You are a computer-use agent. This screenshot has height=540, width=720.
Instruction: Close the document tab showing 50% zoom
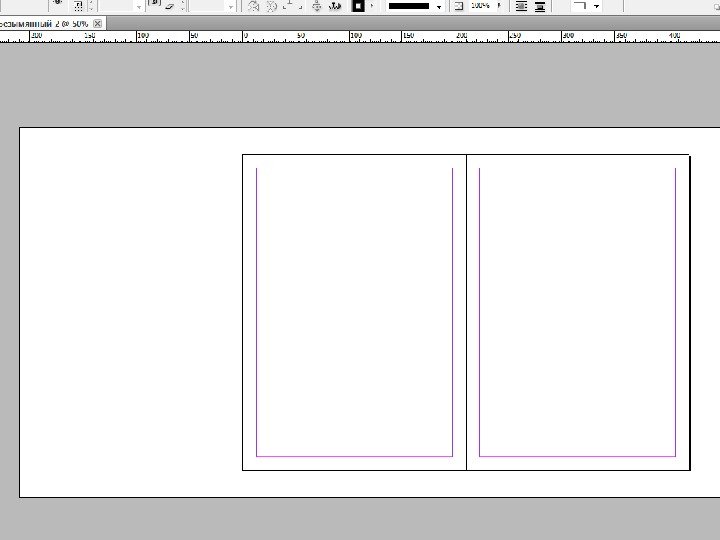[x=97, y=23]
